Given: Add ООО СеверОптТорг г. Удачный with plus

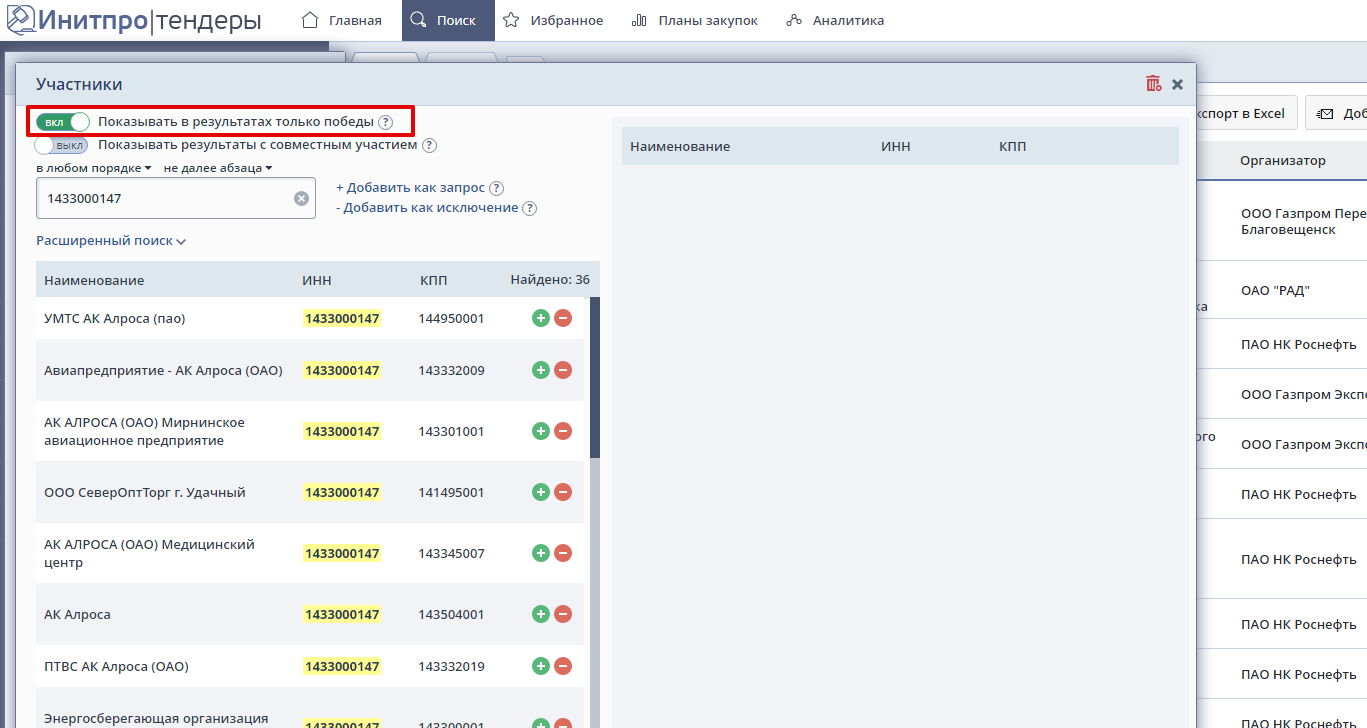Looking at the screenshot, I should 541,492.
